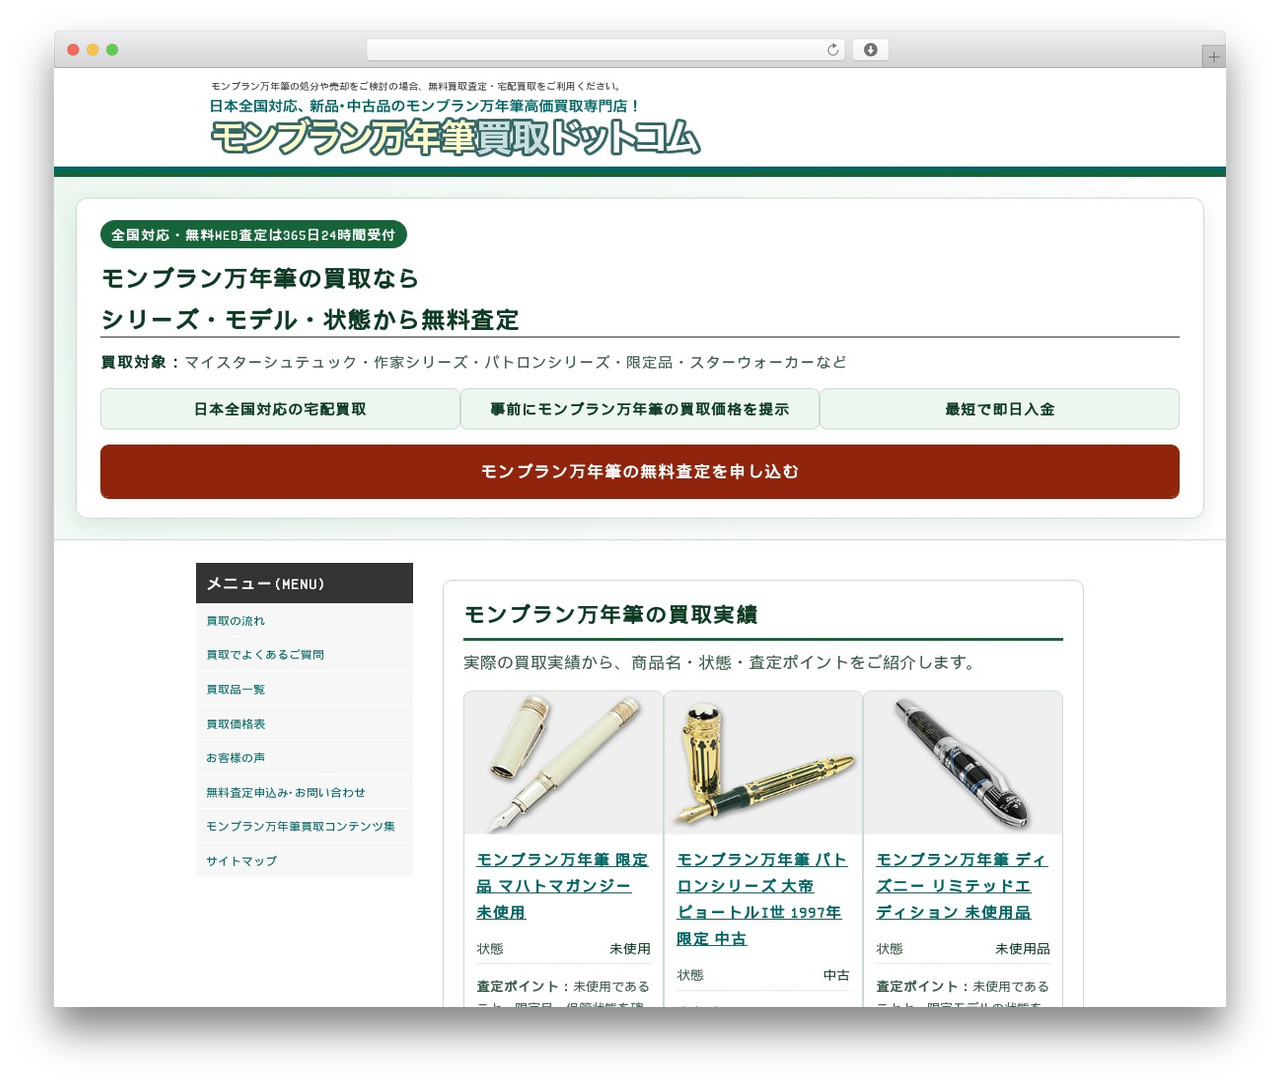Click 未使用品 status value in Disney card

coord(1022,948)
